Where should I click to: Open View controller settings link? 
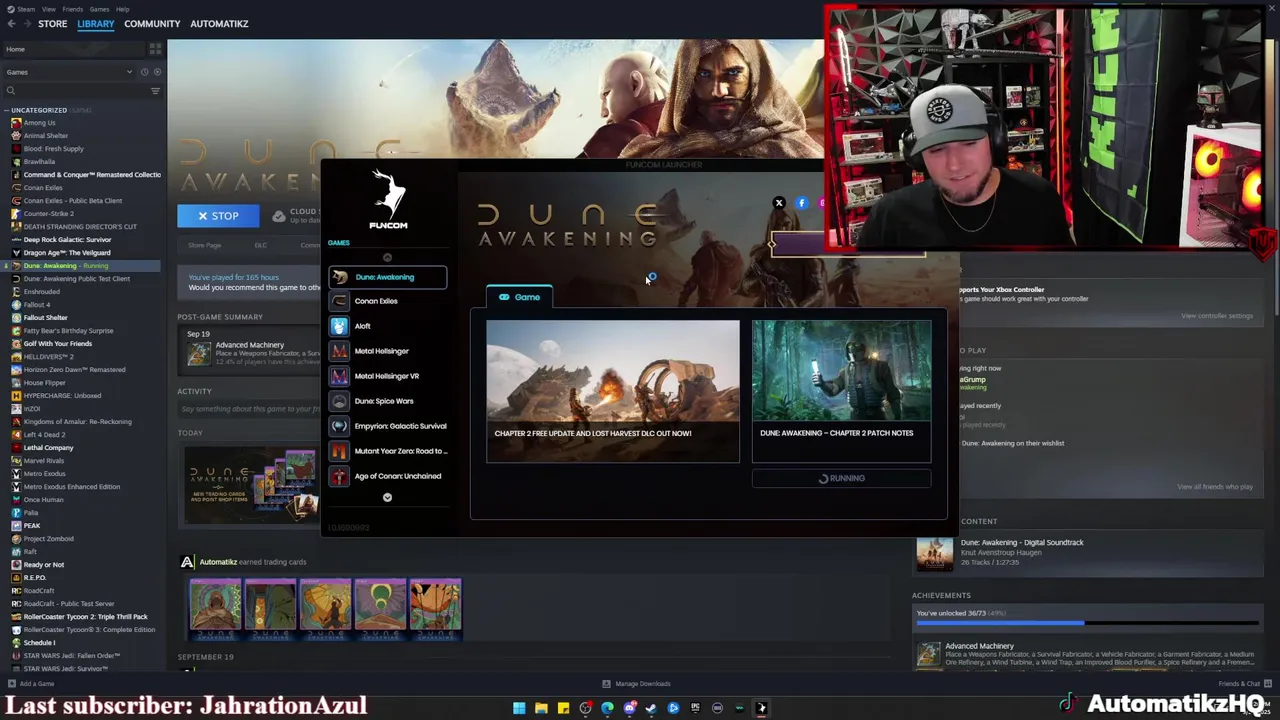pos(1216,316)
